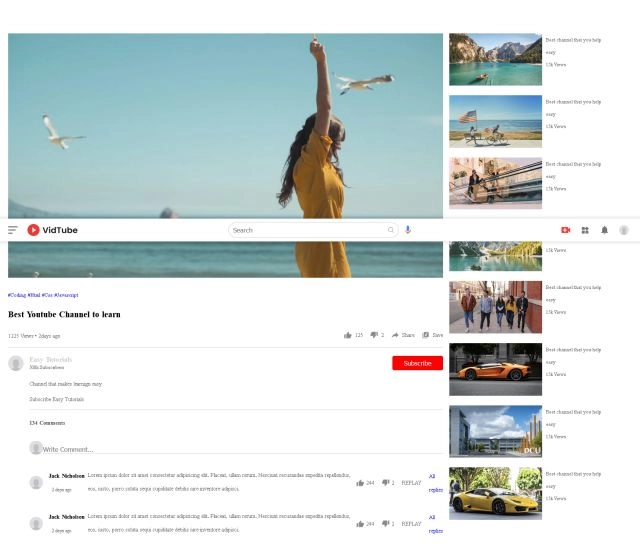Like the video with 125 likes
Viewport: 640px width, 557px height.
(348, 335)
